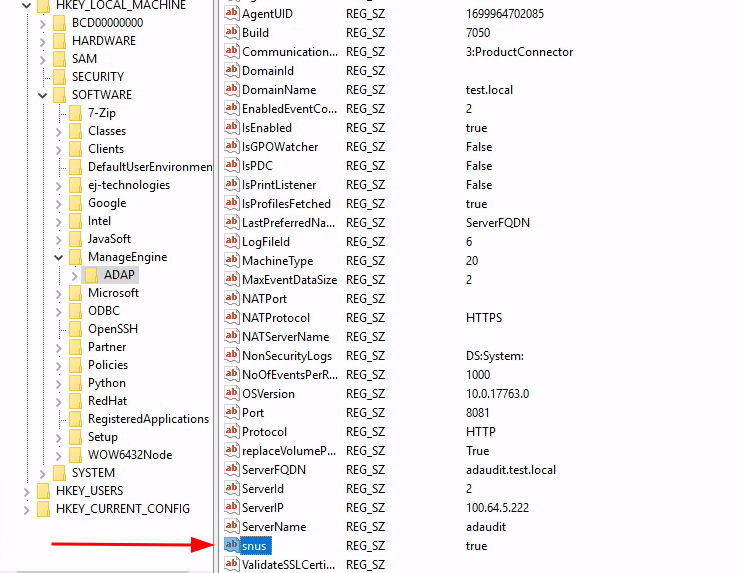Screen dimensions: 738x573
Task: Select the SECURITY key
Action: (x=98, y=77)
